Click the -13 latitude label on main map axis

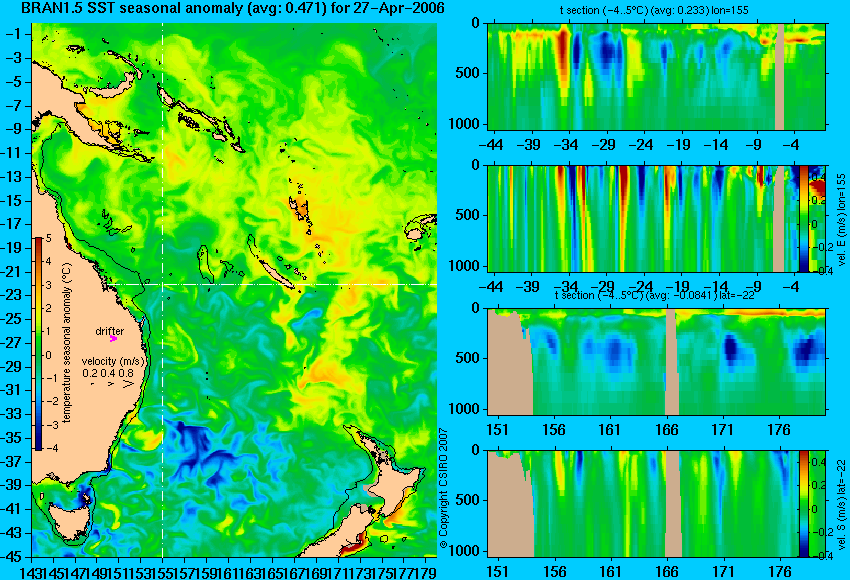tap(12, 177)
